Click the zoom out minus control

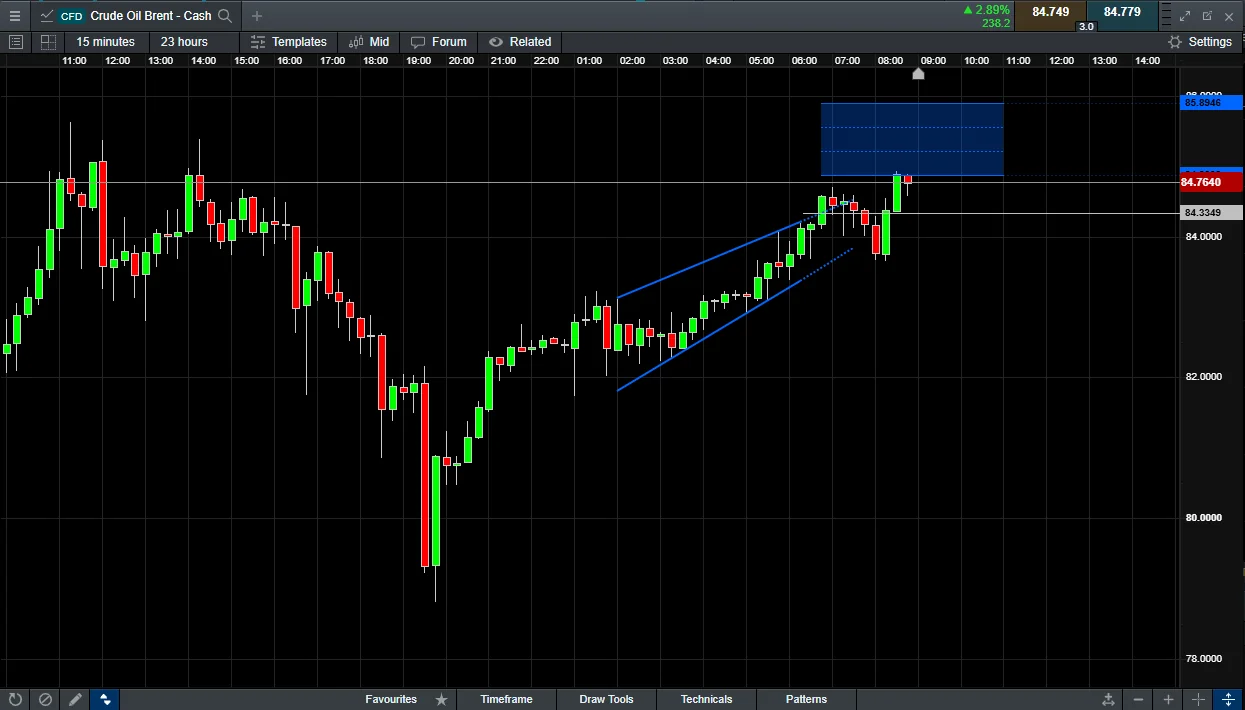(1138, 699)
